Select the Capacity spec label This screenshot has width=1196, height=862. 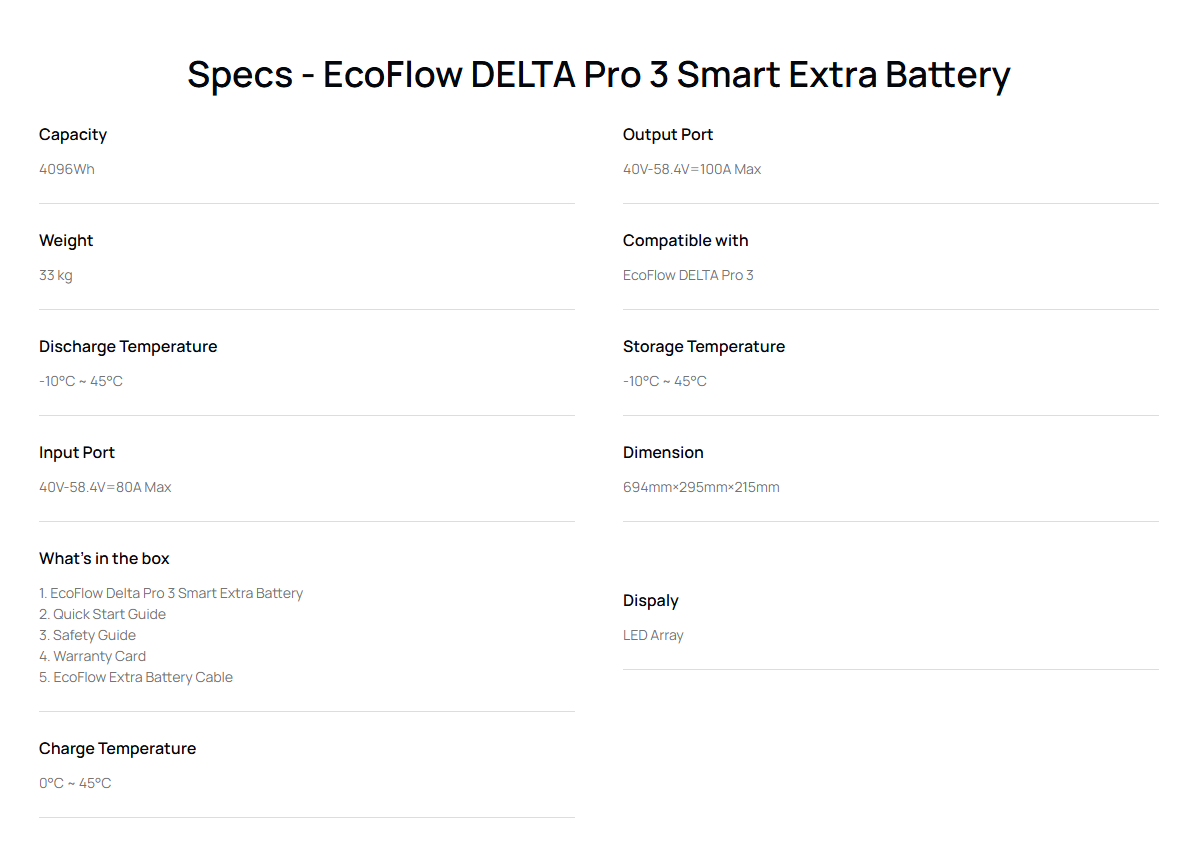click(x=73, y=135)
